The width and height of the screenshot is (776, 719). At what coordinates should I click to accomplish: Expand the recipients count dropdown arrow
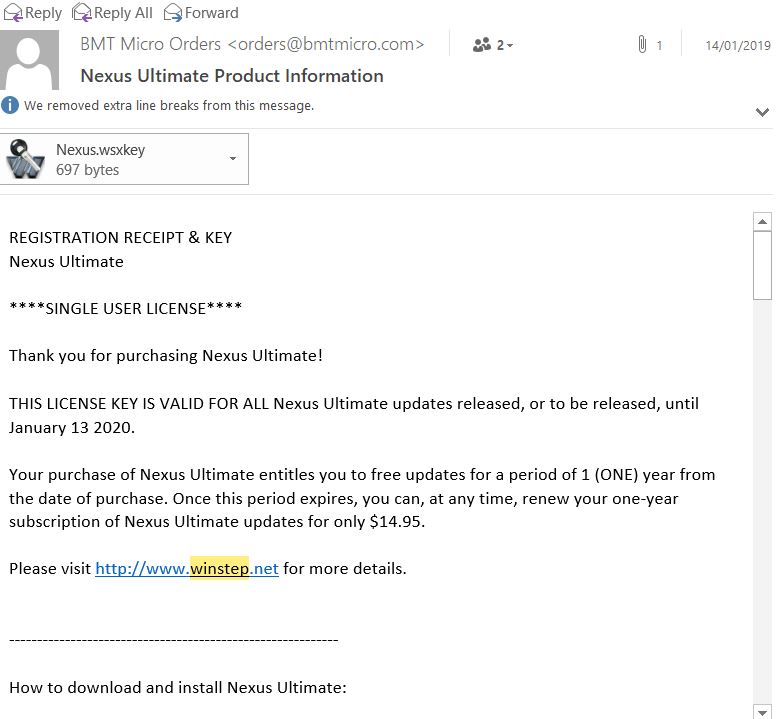click(x=509, y=46)
